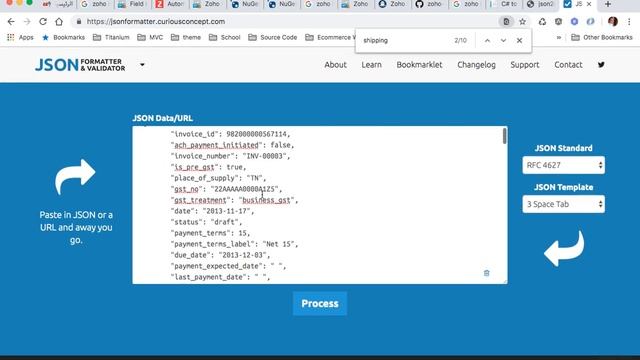The image size is (640, 360).
Task: Close the active JS tab
Action: coord(589,4)
